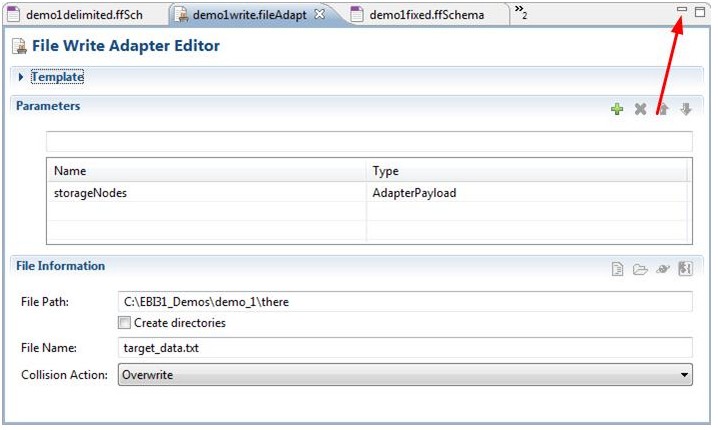Image resolution: width=718 pixels, height=430 pixels.
Task: Click the link icon in File Information
Action: [663, 269]
